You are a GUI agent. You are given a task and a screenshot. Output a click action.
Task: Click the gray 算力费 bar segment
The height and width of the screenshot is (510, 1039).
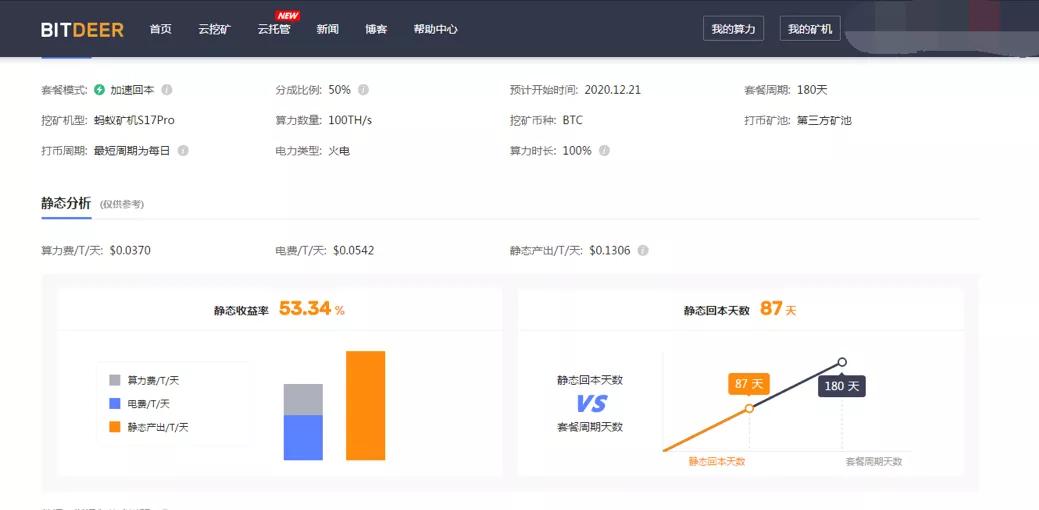(303, 399)
